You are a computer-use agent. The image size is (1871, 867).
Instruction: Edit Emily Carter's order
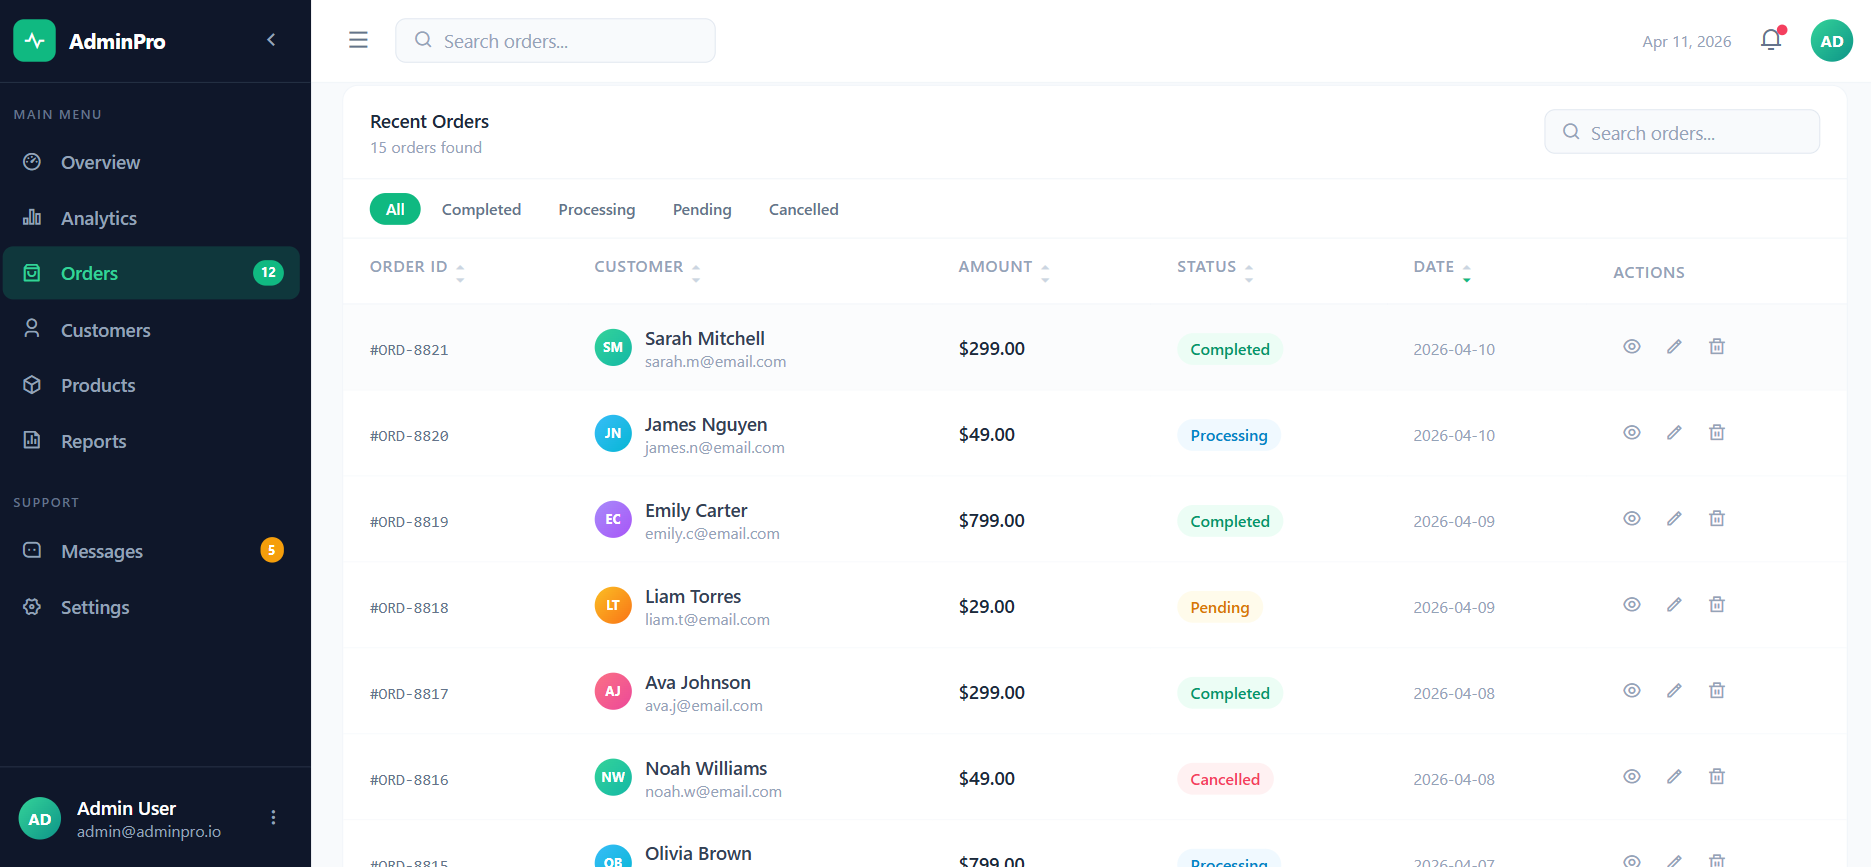coord(1674,519)
